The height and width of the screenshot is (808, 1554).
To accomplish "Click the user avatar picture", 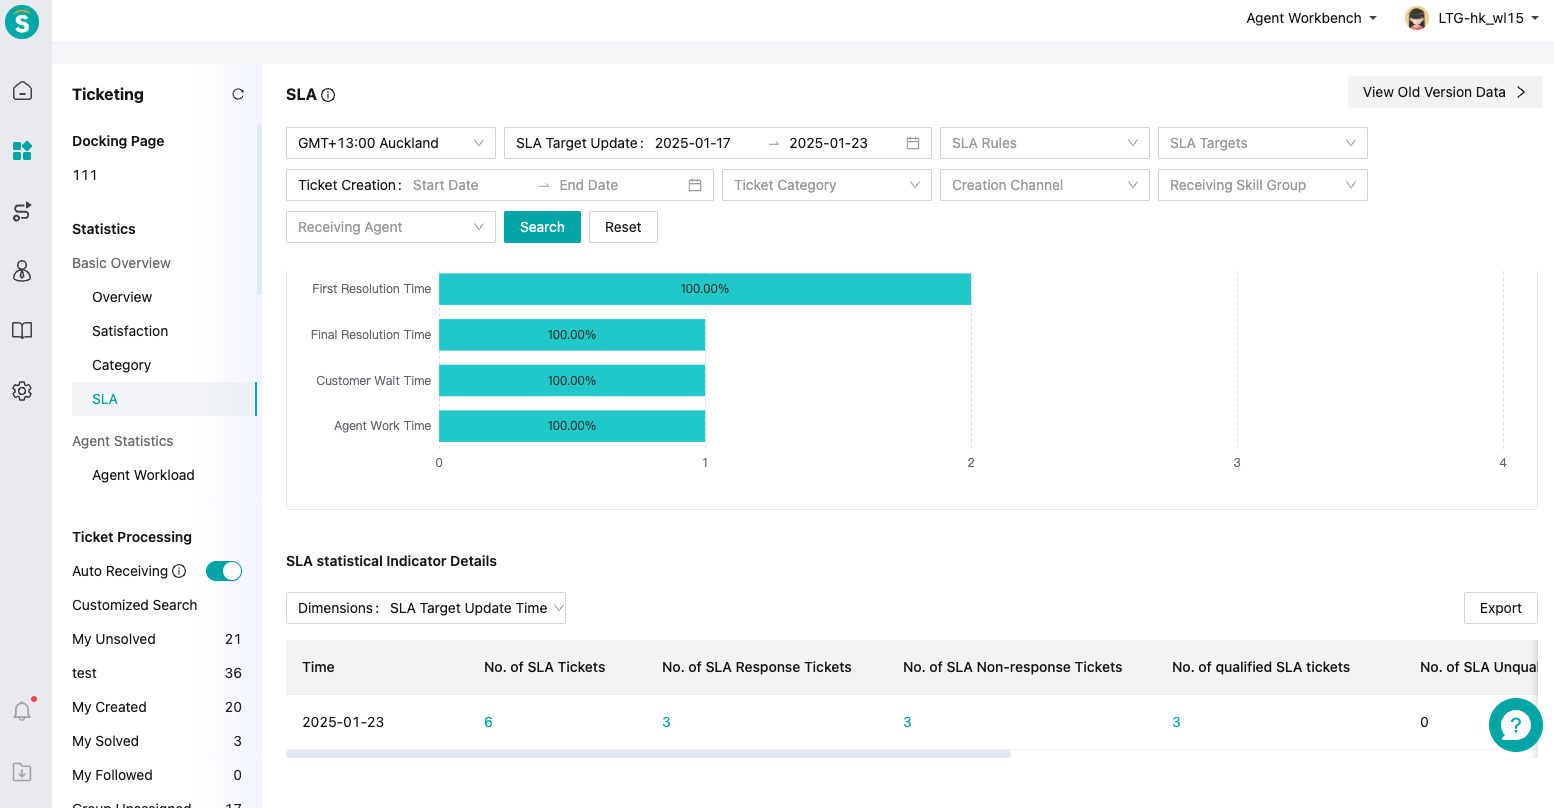I will click(x=1417, y=18).
